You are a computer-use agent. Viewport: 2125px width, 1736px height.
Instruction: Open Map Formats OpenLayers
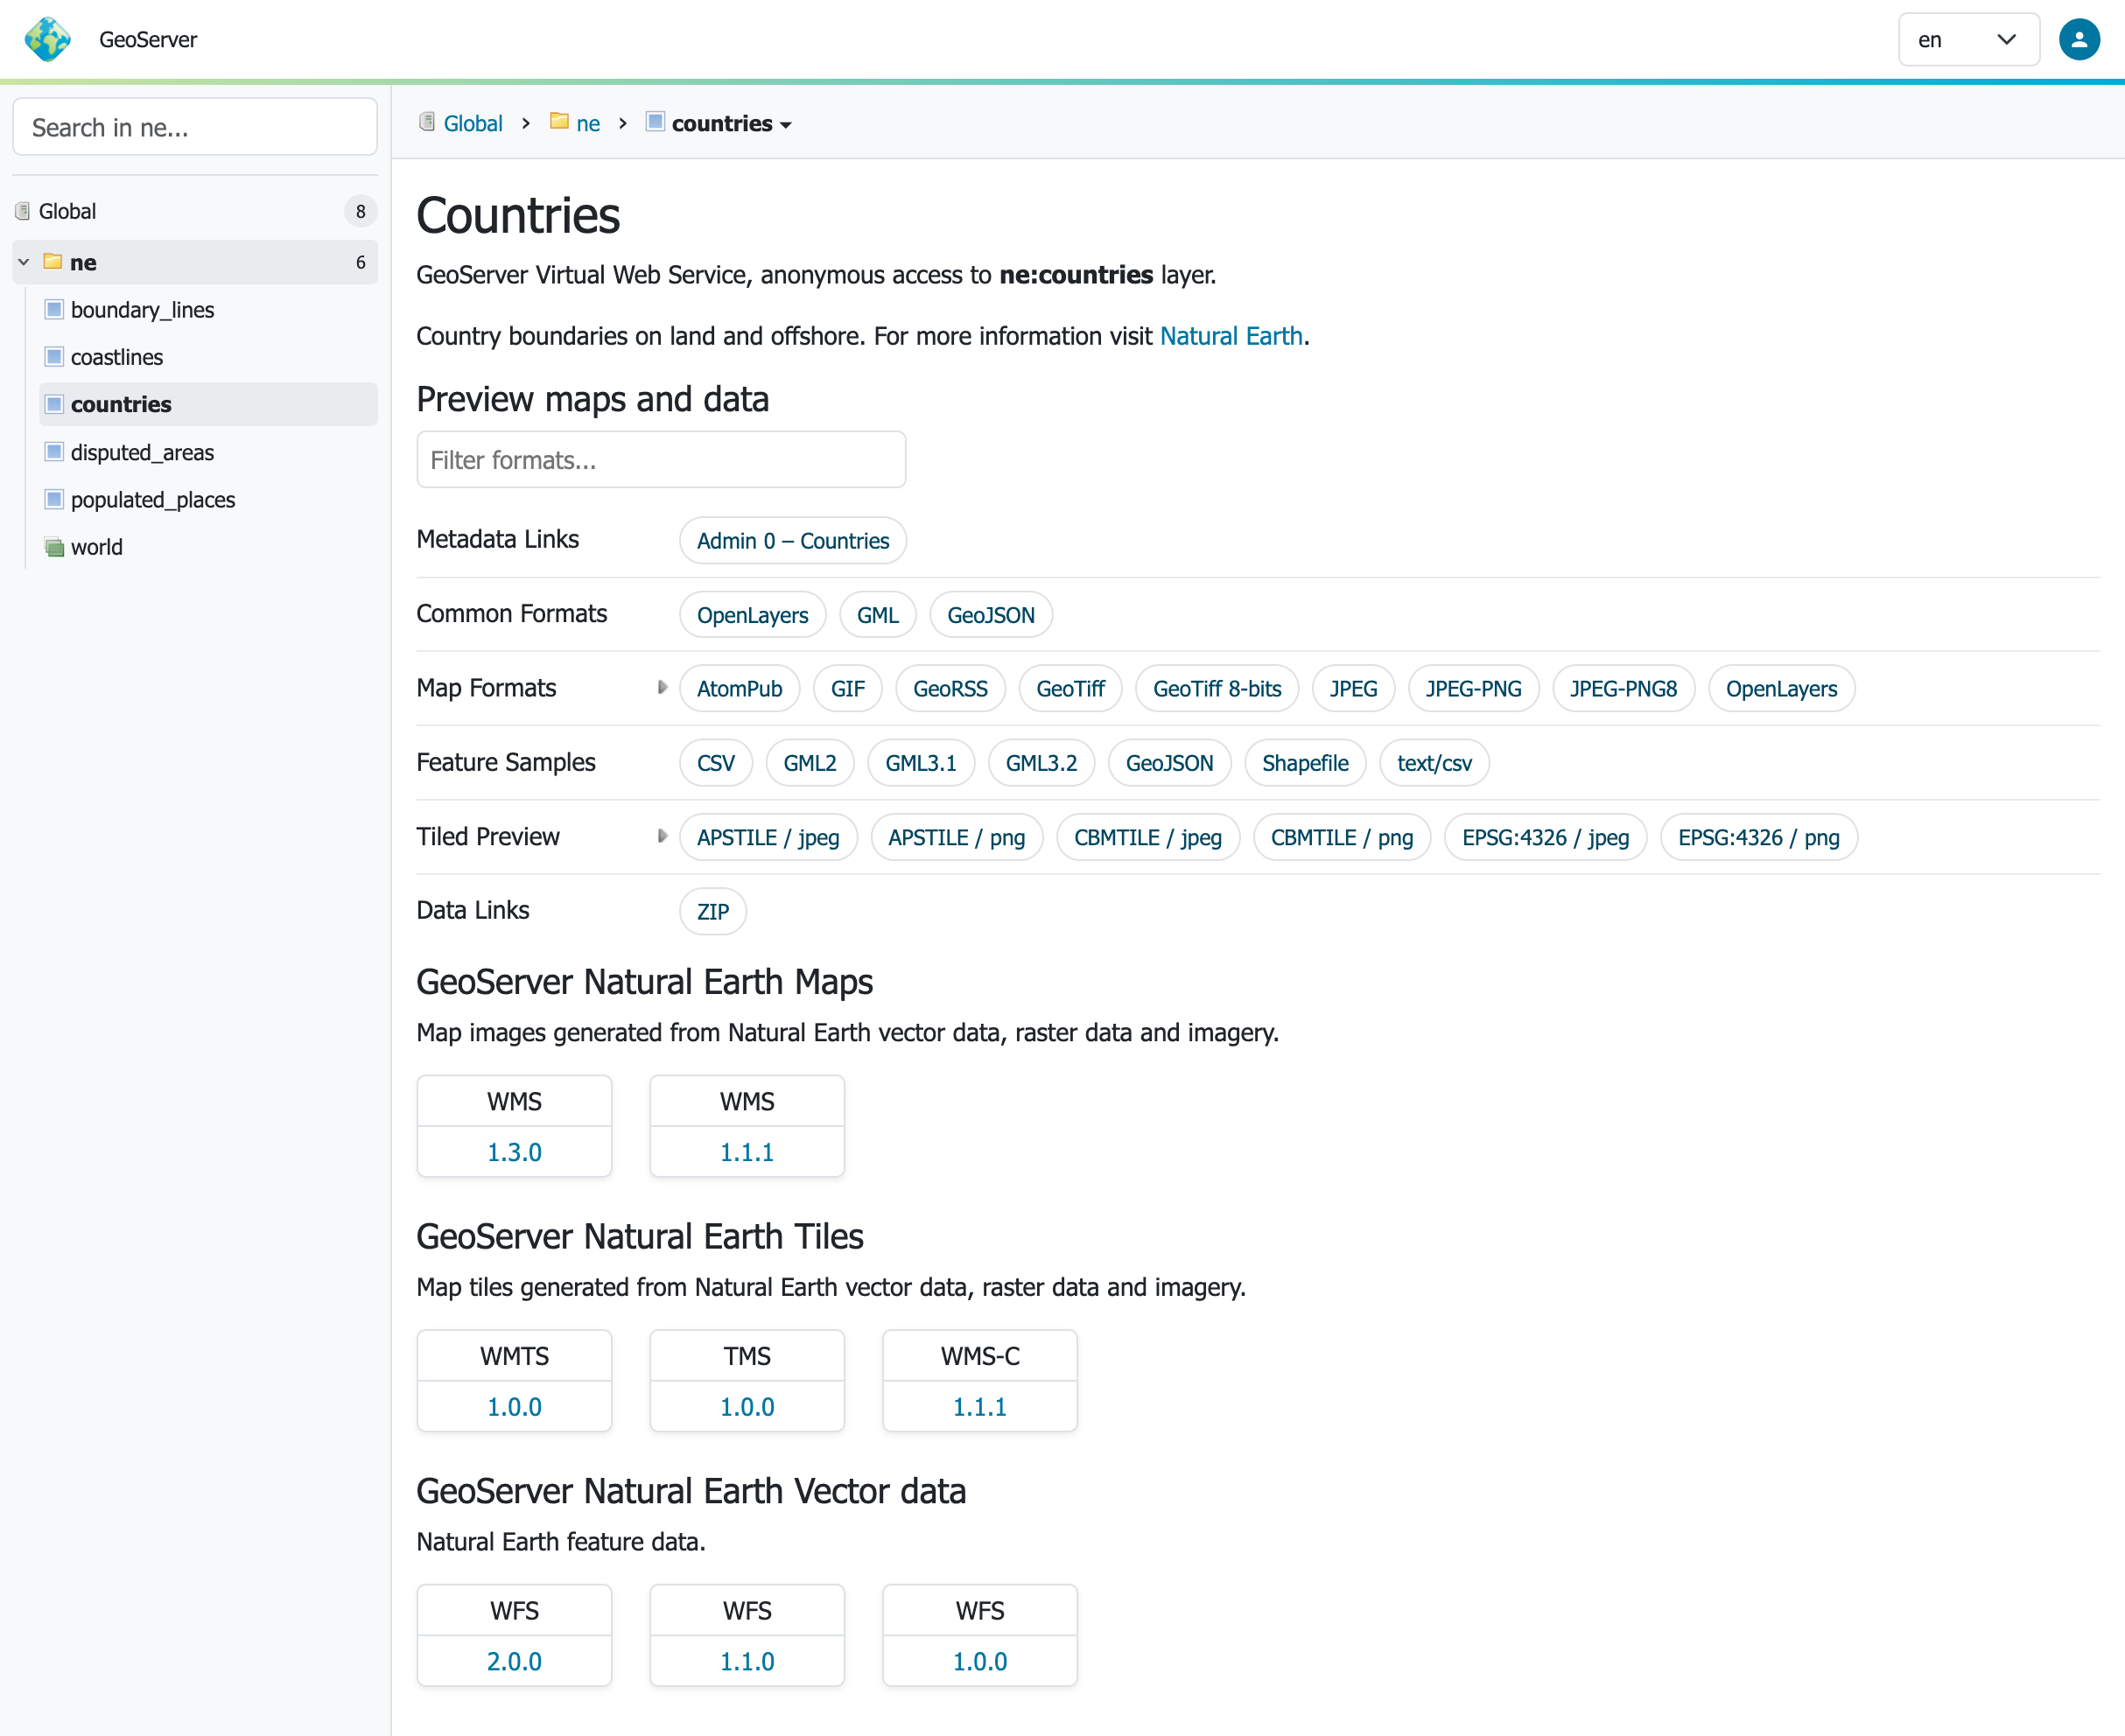click(1781, 689)
